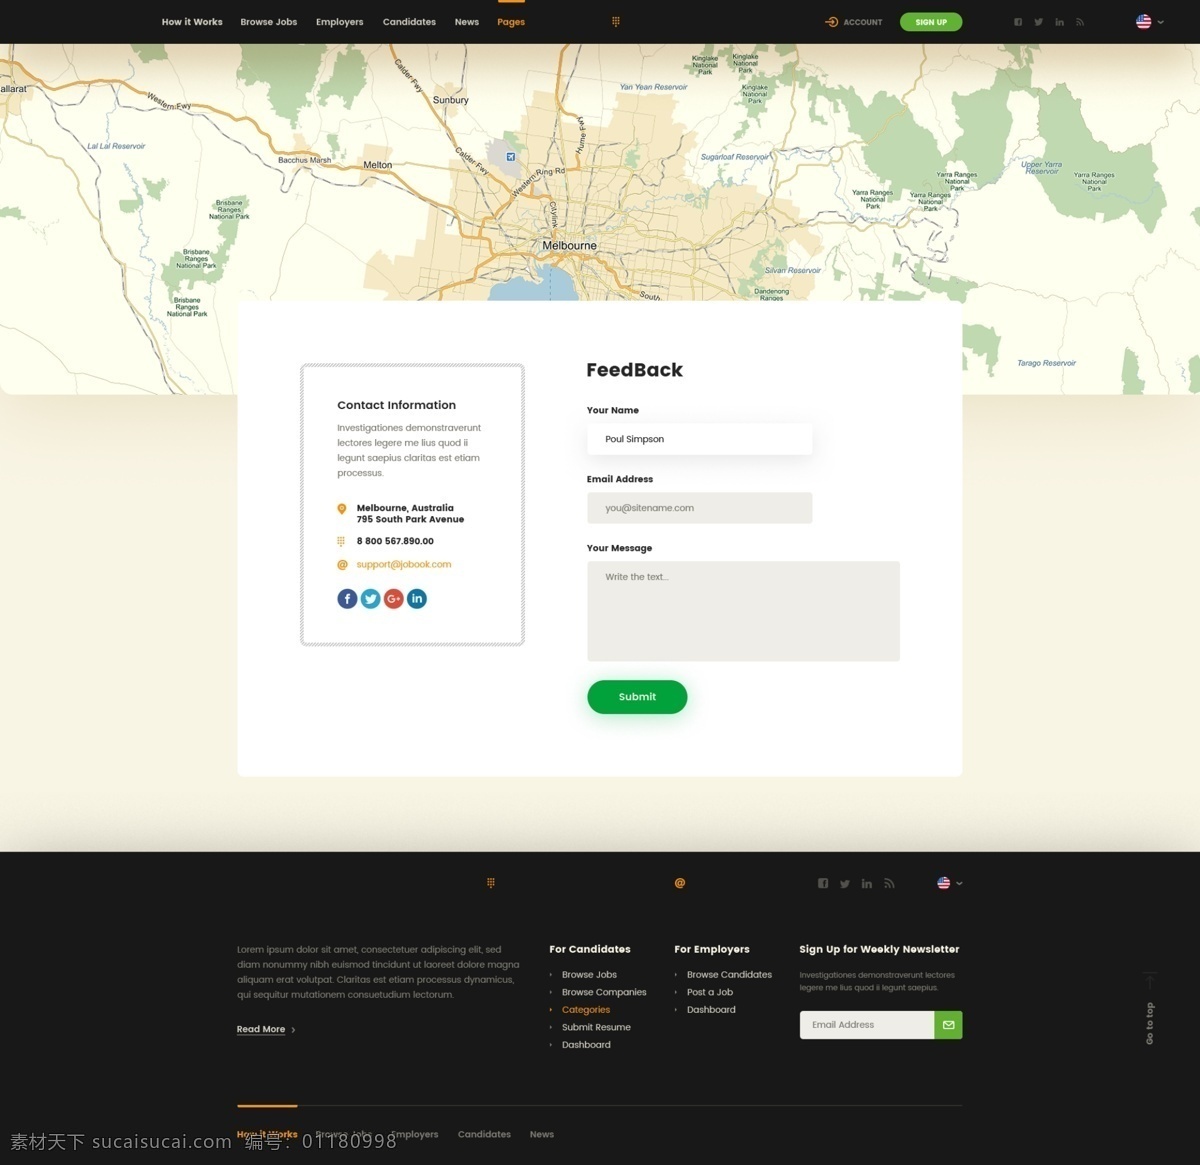Follow the Read More link in footer
1200x1165 pixels.
pyautogui.click(x=266, y=1029)
